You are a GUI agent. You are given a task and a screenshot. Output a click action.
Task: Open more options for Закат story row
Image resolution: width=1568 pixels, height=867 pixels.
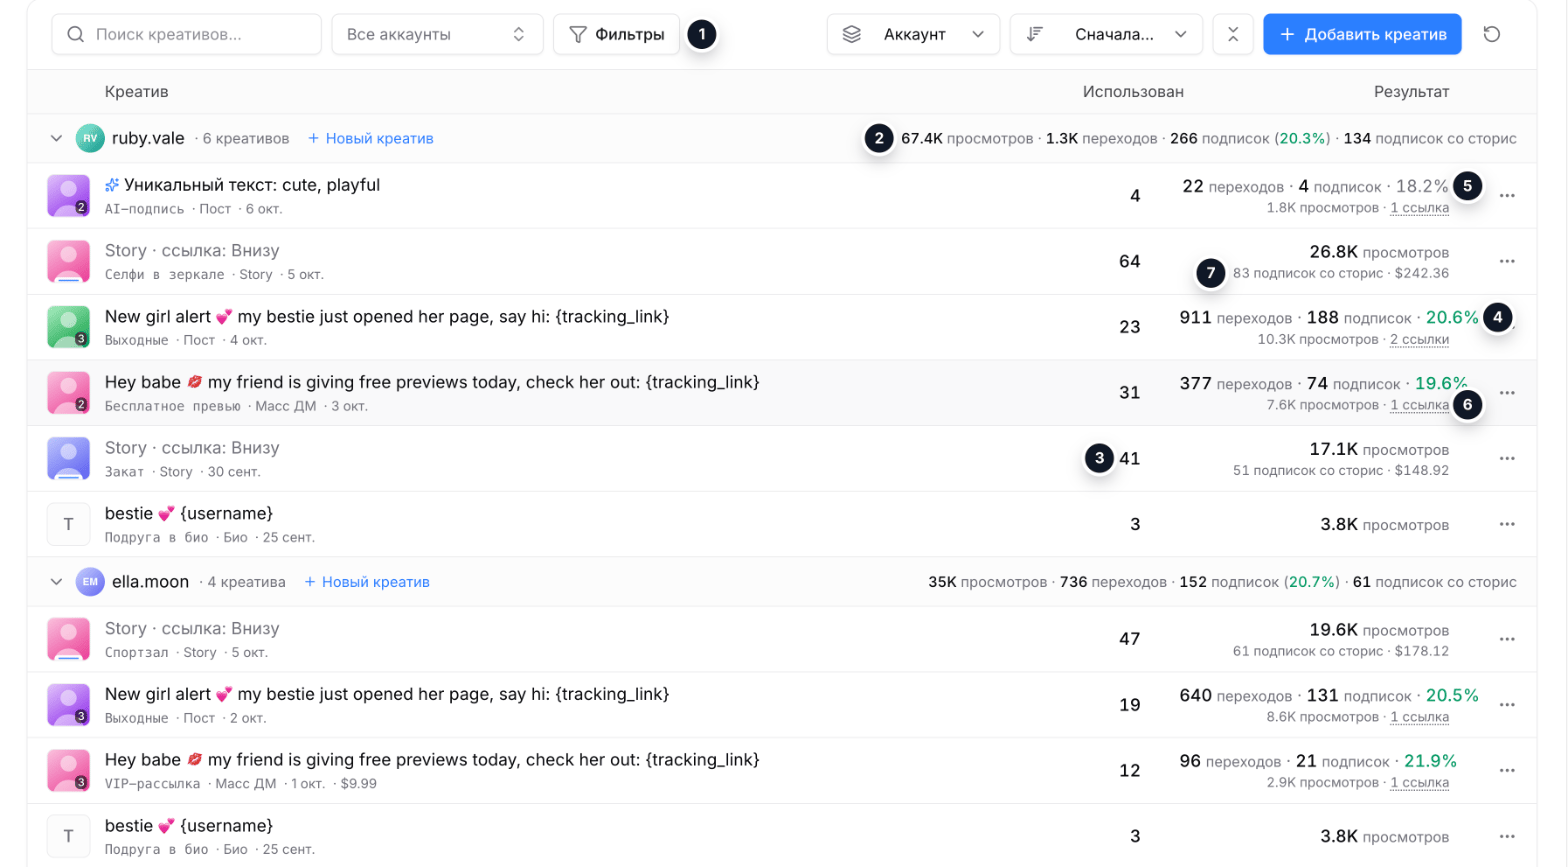(1507, 459)
